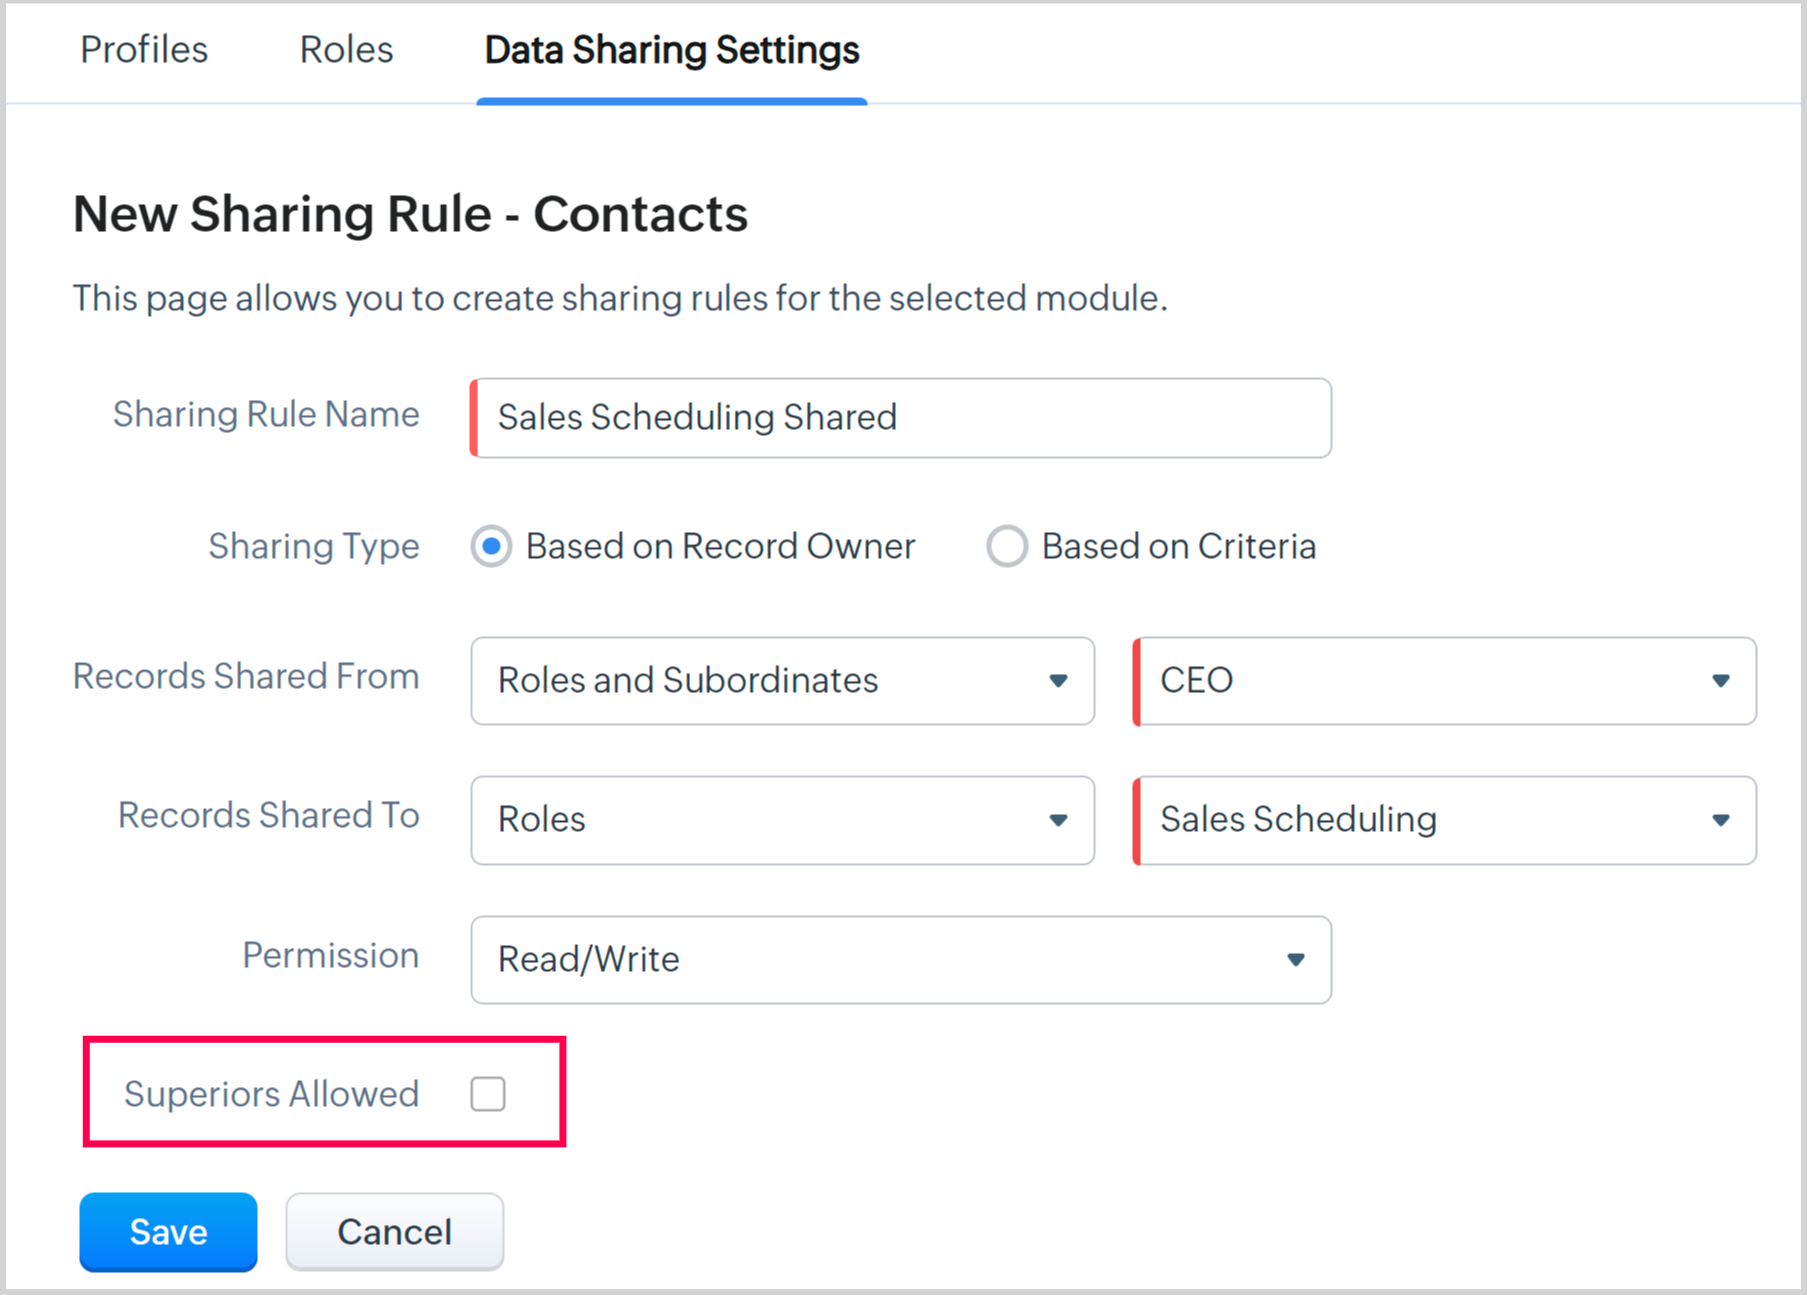
Task: Save the new sharing rule
Action: 168,1232
